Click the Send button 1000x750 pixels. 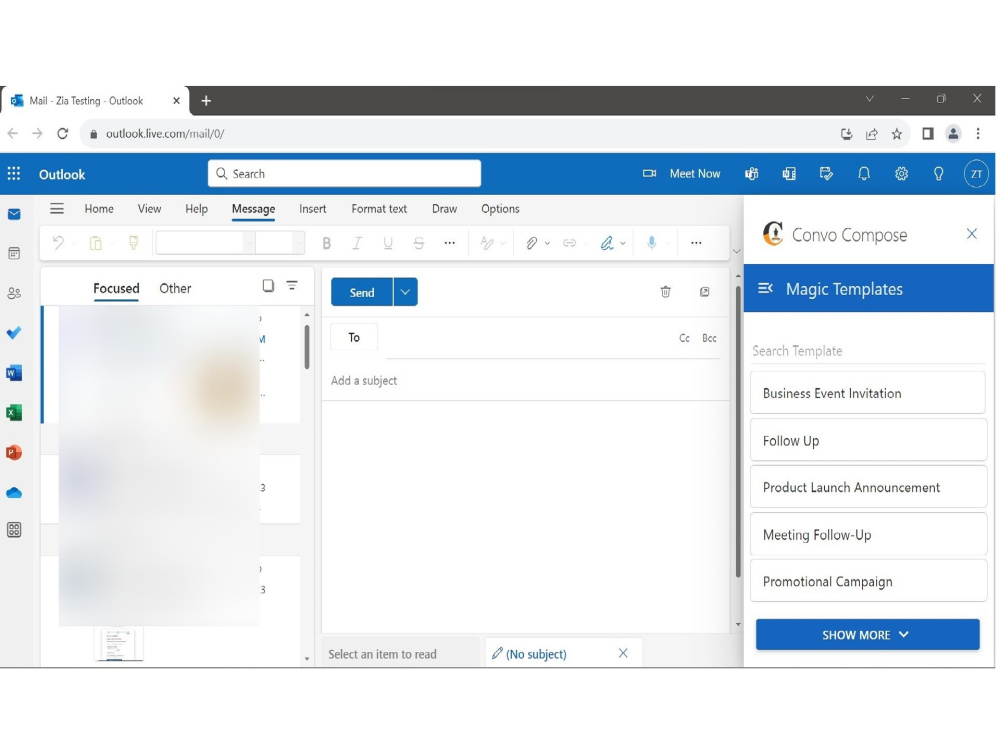click(x=362, y=292)
